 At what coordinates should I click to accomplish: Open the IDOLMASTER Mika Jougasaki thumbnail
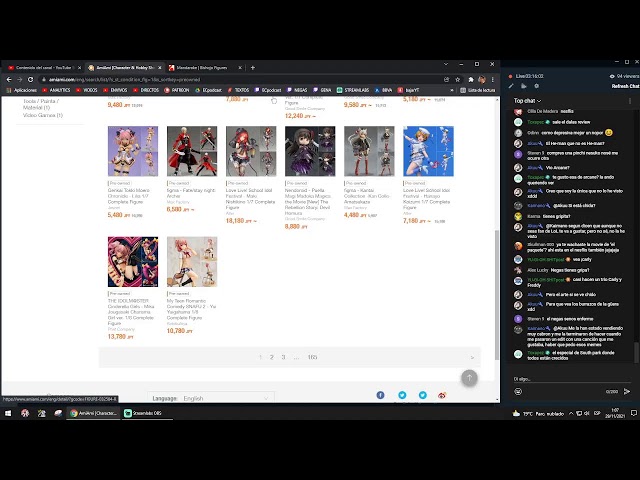133,262
